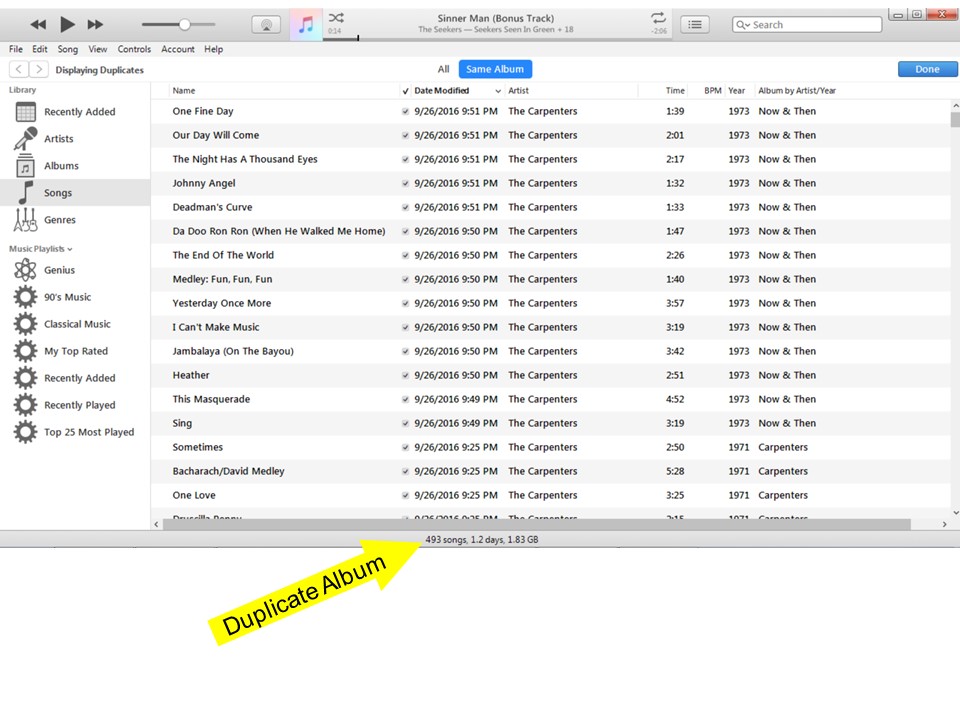Play the current song
960x720 pixels.
(67, 24)
